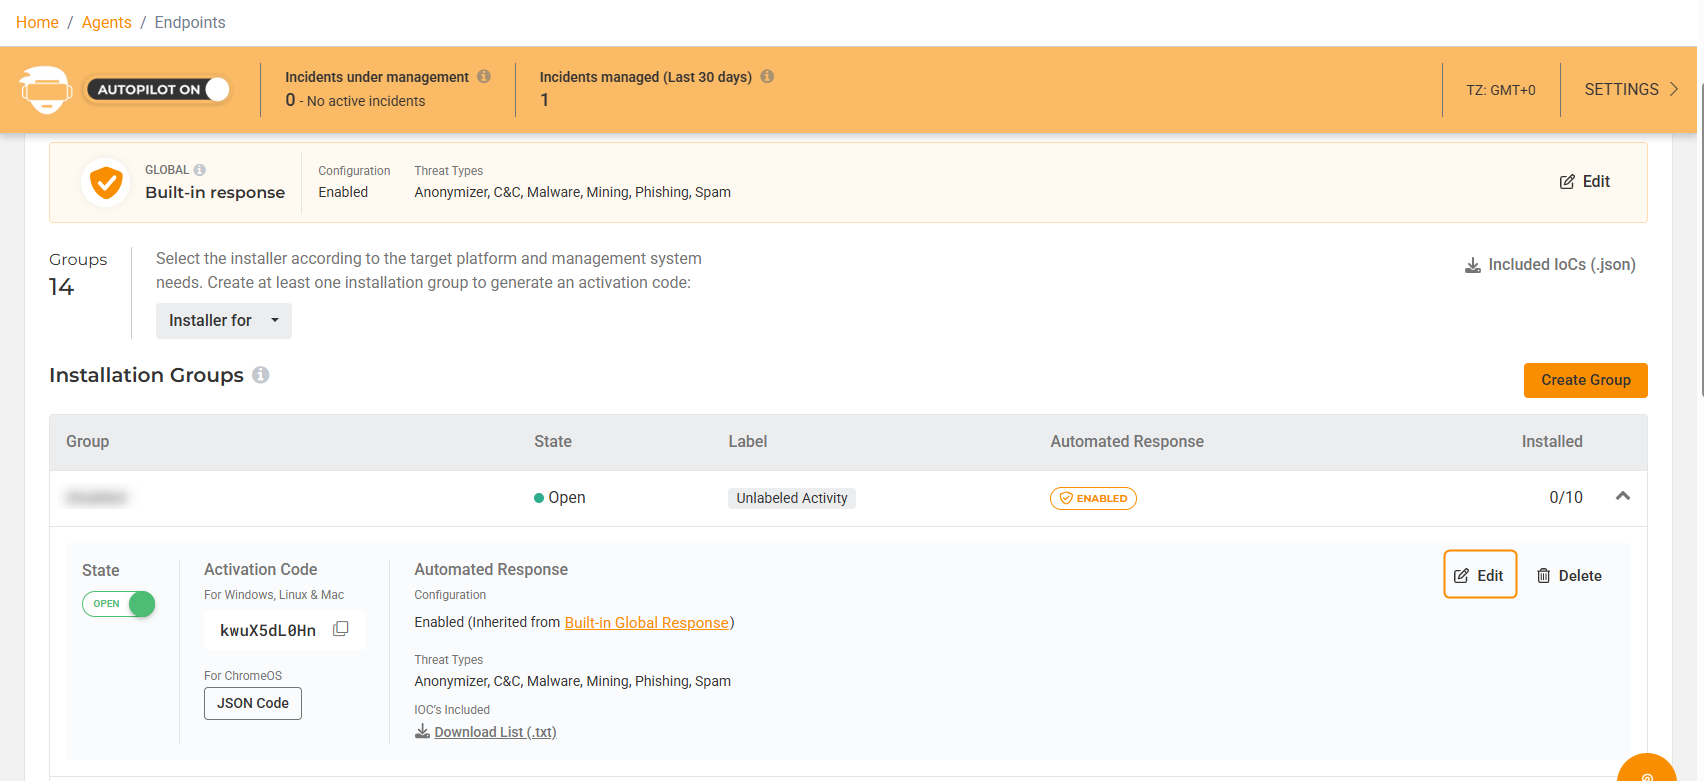The width and height of the screenshot is (1704, 781).
Task: Open the SETTINGS panel chevron
Action: click(1674, 90)
